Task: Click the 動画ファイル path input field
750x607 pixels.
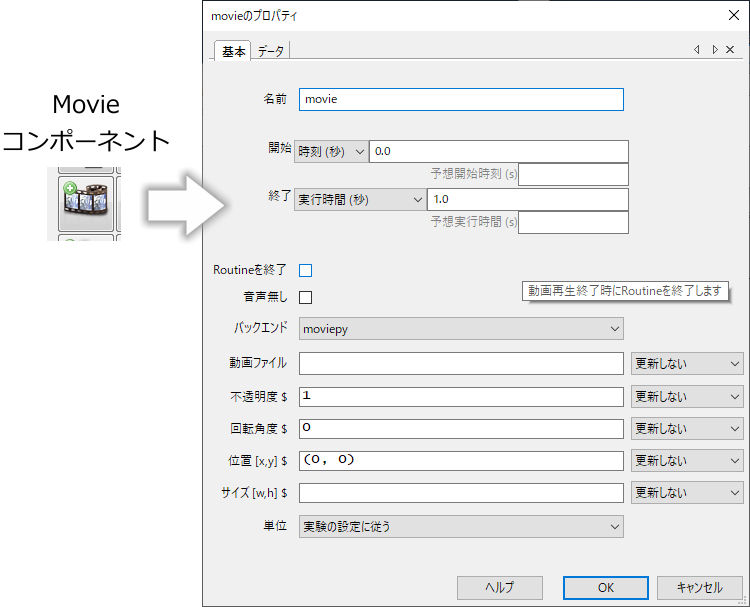Action: pos(461,364)
